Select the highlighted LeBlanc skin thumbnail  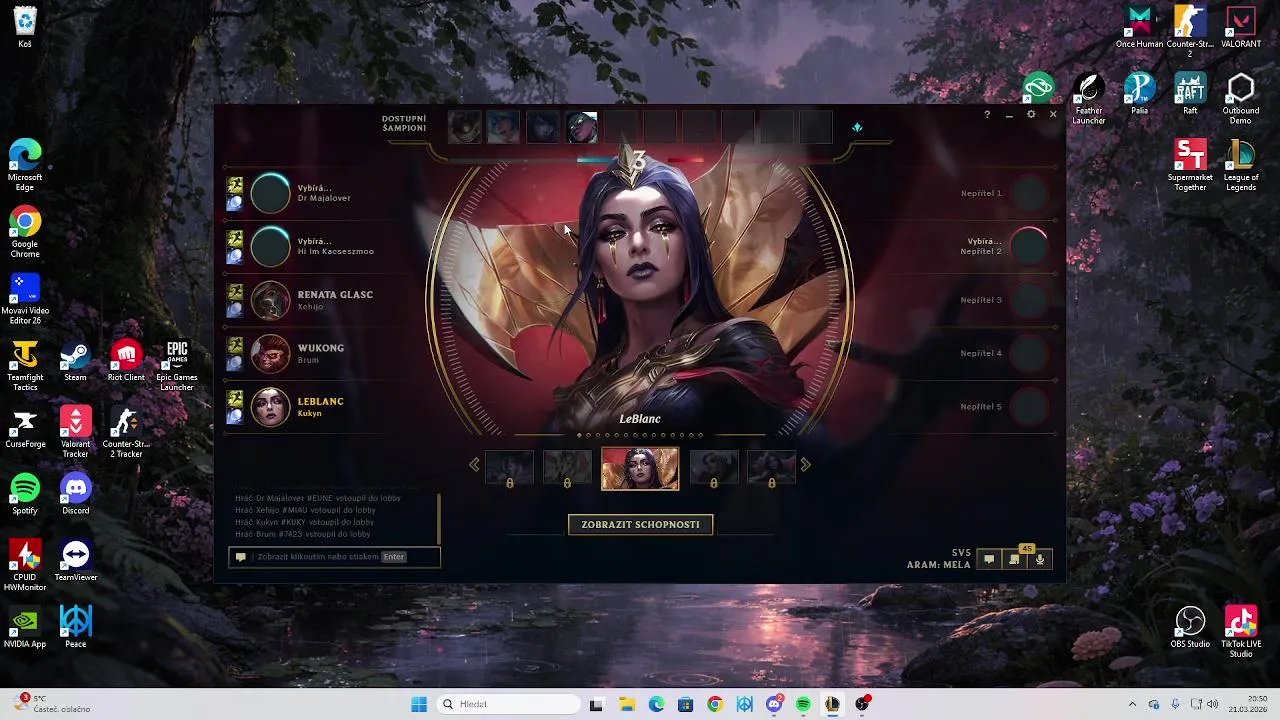tap(640, 469)
